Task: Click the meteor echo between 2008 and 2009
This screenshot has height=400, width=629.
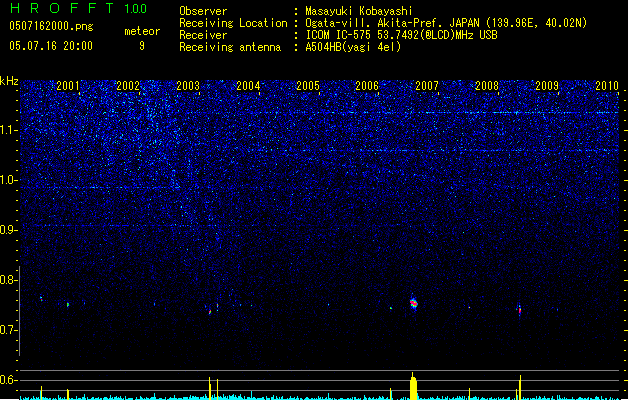Action: (x=519, y=309)
